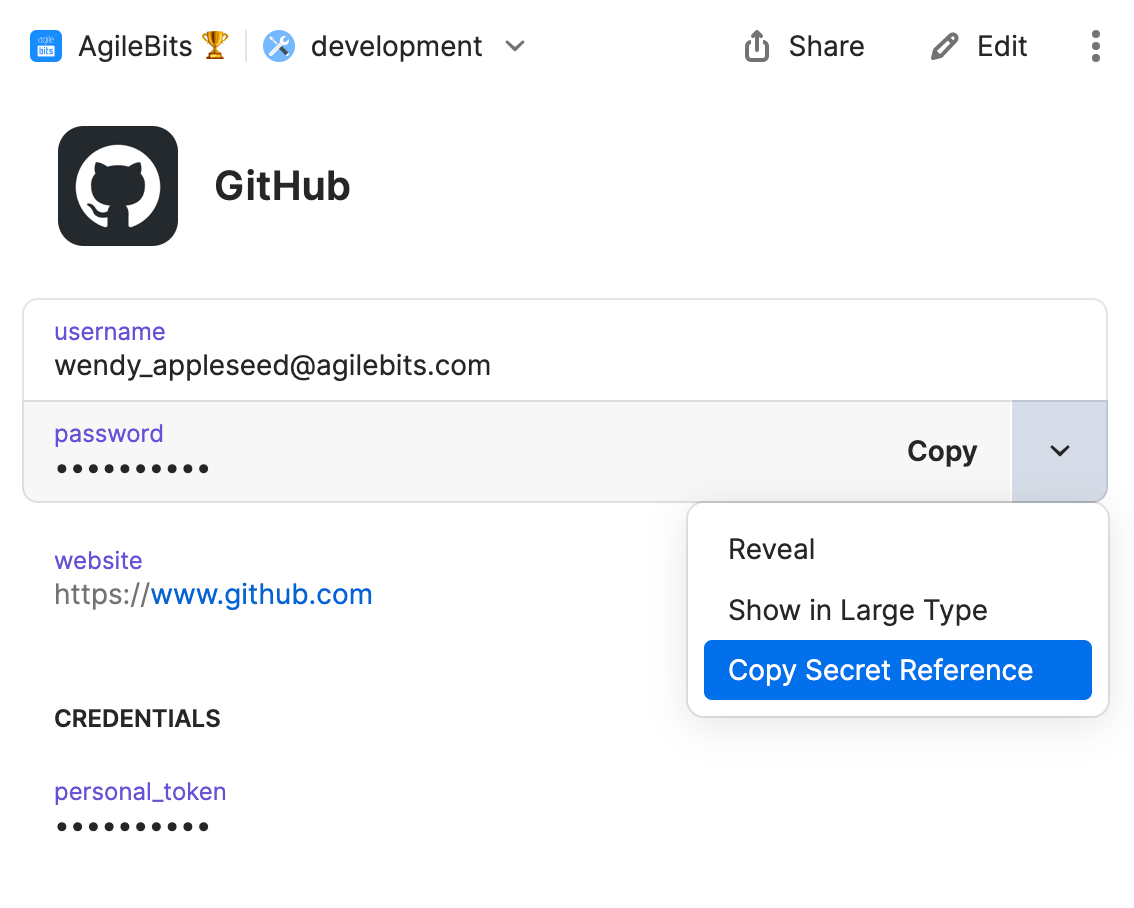Select Copy Secret Reference from the menu
This screenshot has height=908, width=1134.
881,670
